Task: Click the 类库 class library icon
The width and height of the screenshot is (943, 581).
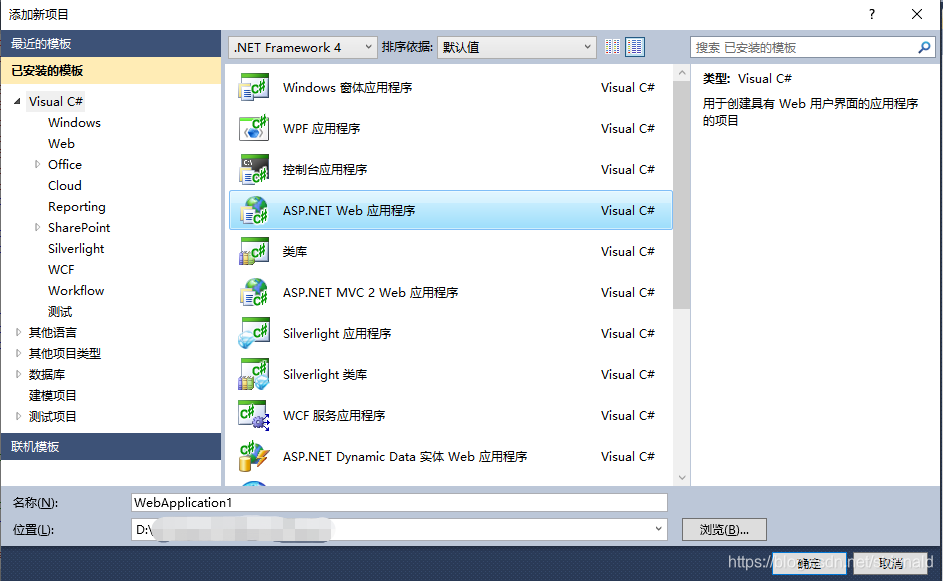Action: (x=254, y=251)
